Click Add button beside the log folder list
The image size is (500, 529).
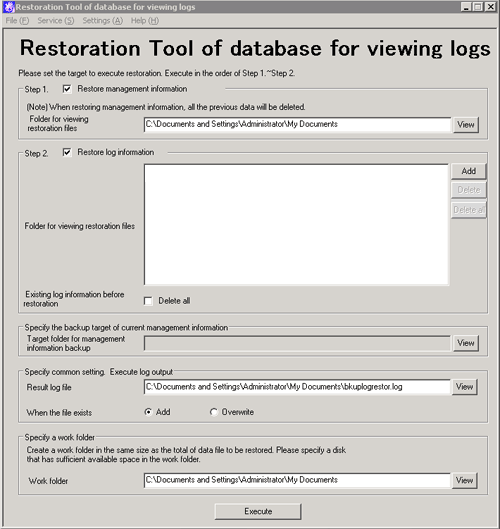pos(468,171)
